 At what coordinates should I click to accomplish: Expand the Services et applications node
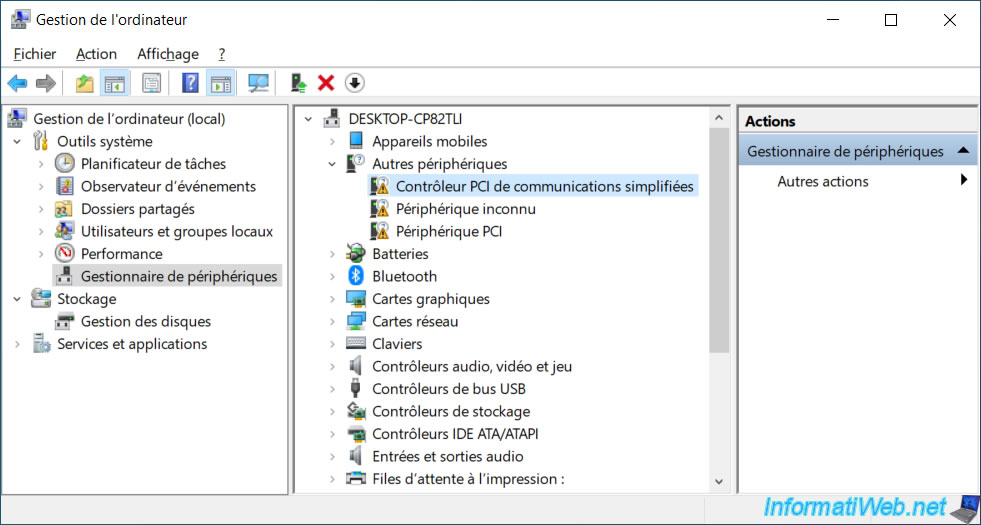coord(17,344)
